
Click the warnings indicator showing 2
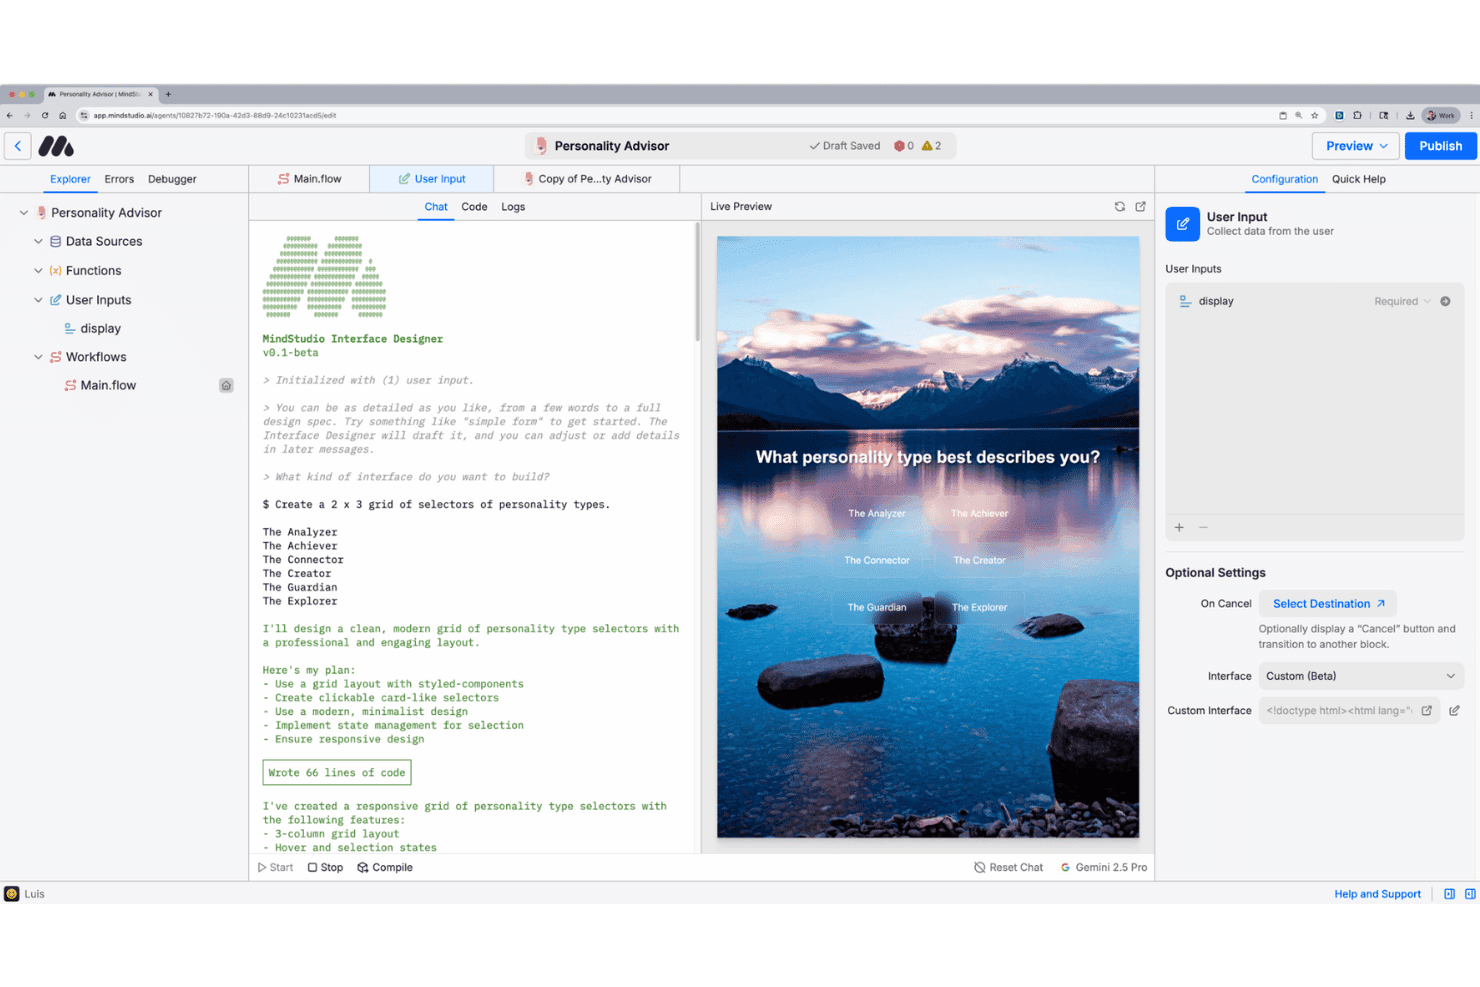coord(932,146)
